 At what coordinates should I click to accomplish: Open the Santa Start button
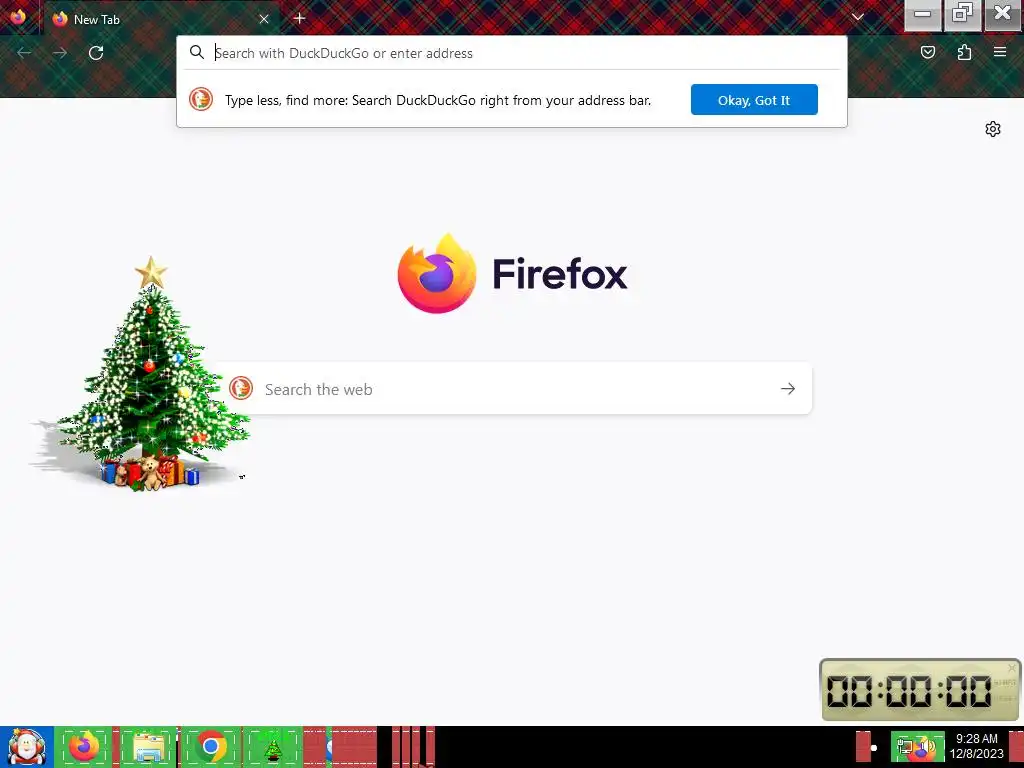(27, 746)
